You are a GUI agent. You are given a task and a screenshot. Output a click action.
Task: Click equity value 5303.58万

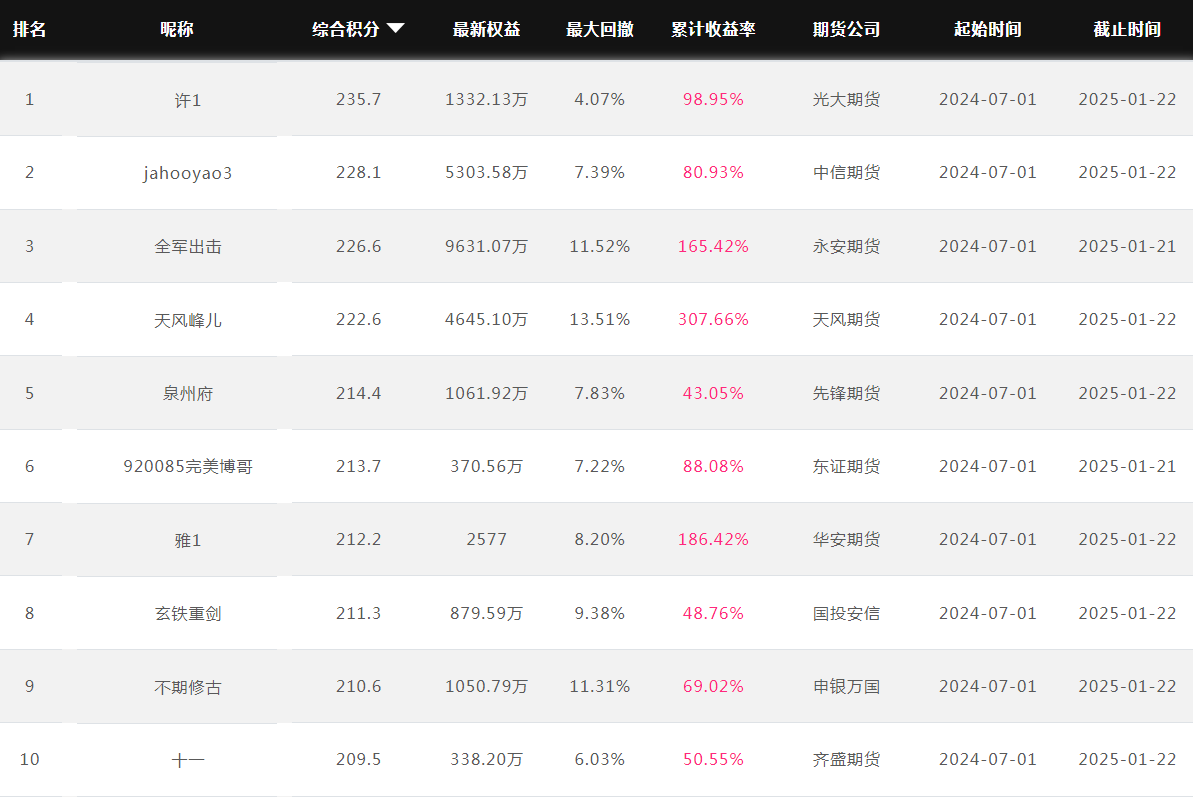tap(486, 173)
